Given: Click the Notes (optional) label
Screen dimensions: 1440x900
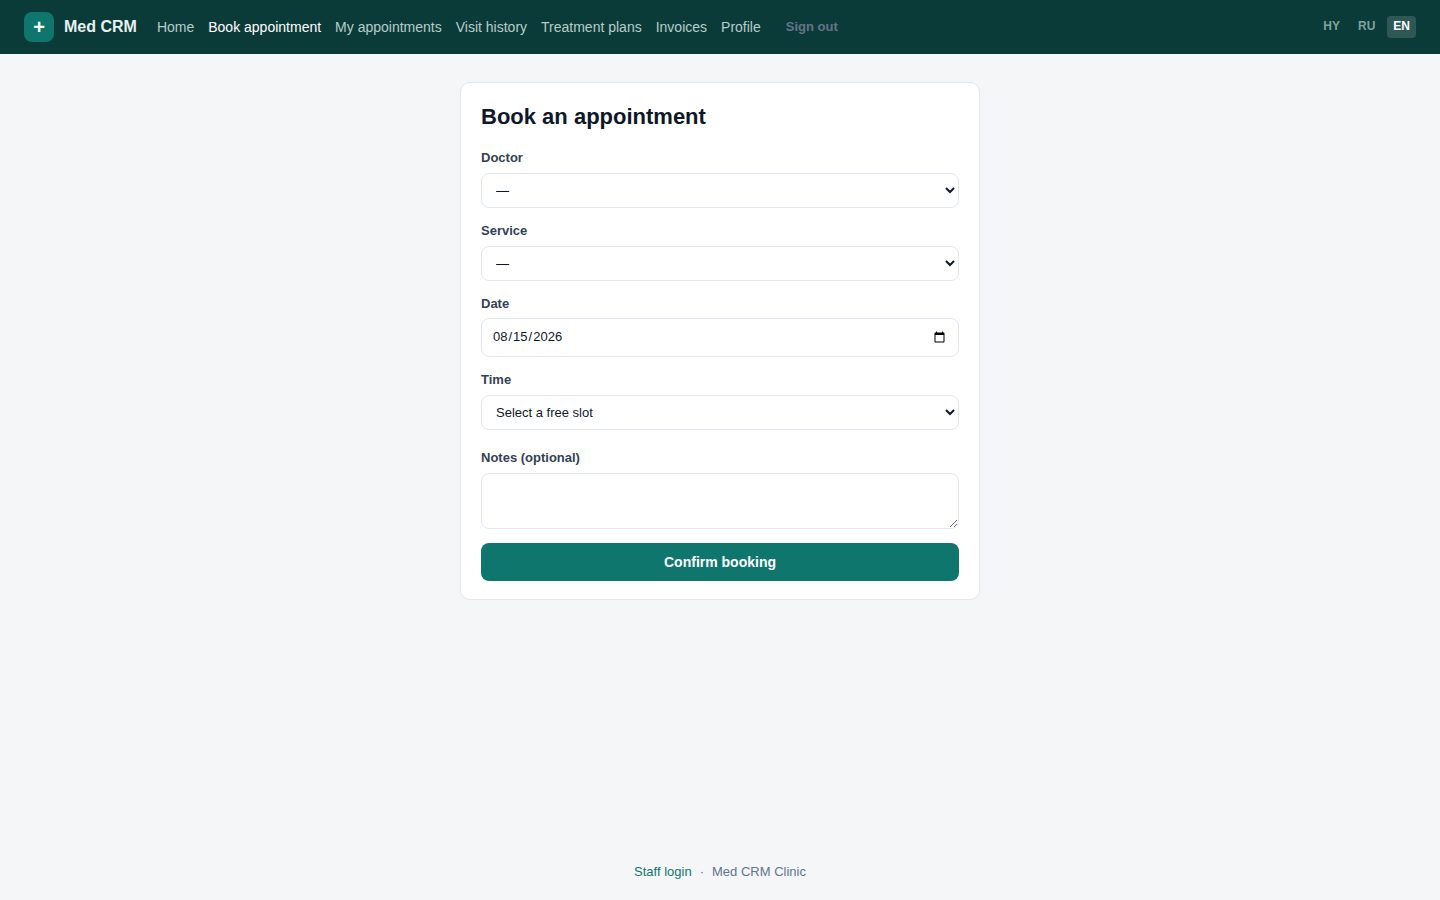Looking at the screenshot, I should point(530,458).
